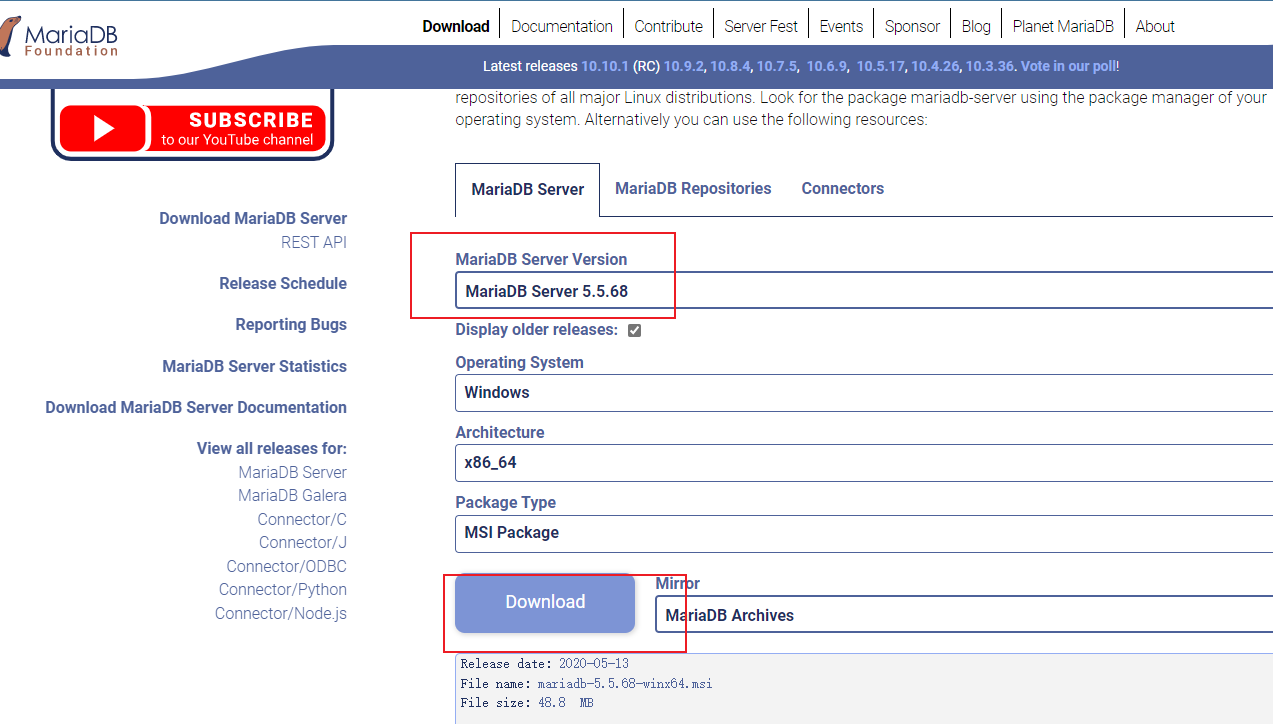Screen dimensions: 1273x724
Task: Switch to the MariaDB Repositories tab
Action: pos(693,188)
